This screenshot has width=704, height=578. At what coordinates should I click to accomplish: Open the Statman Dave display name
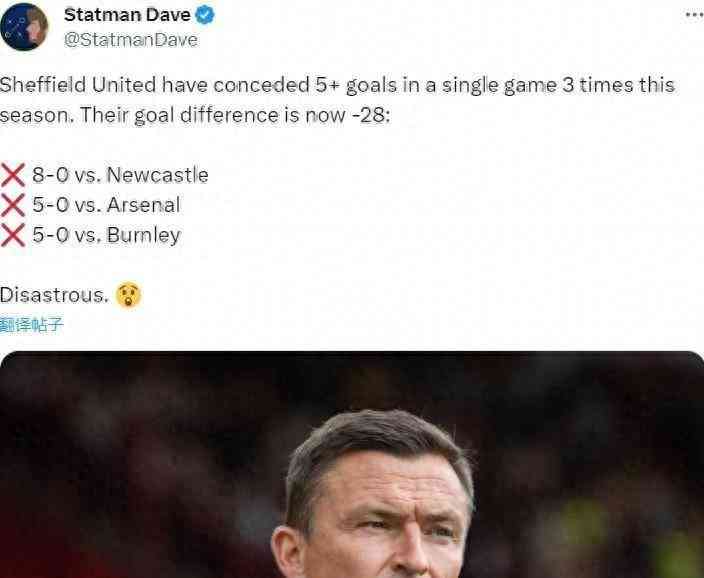[x=127, y=15]
